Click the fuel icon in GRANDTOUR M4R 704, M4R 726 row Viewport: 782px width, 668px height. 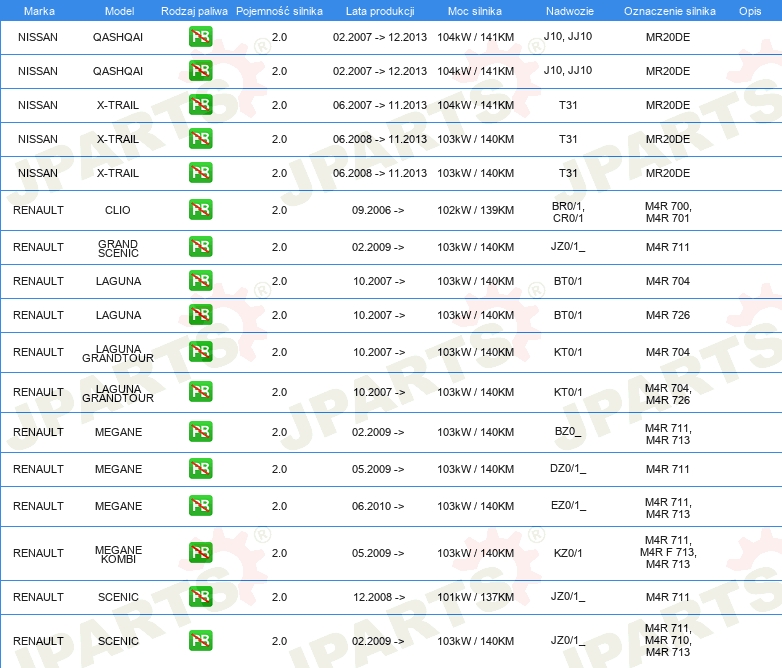click(x=200, y=392)
